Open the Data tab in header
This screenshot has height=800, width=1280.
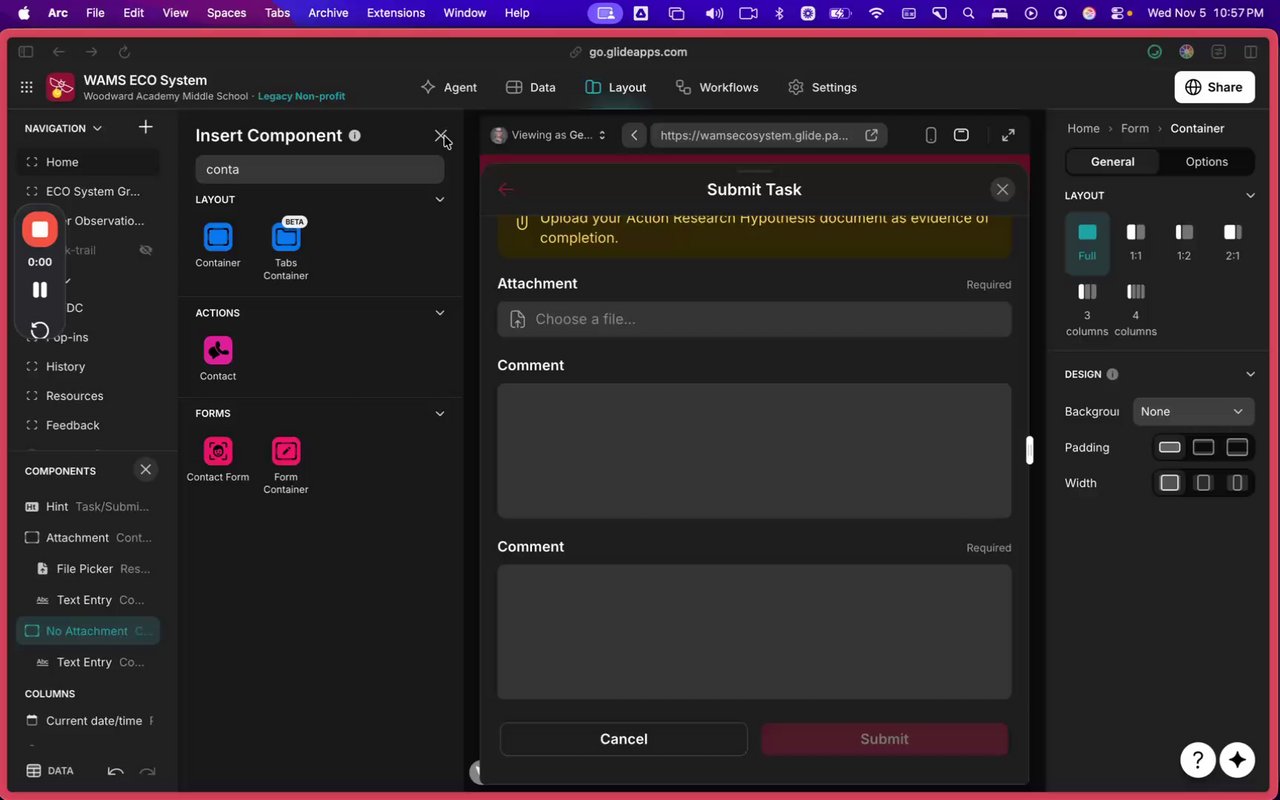click(531, 87)
